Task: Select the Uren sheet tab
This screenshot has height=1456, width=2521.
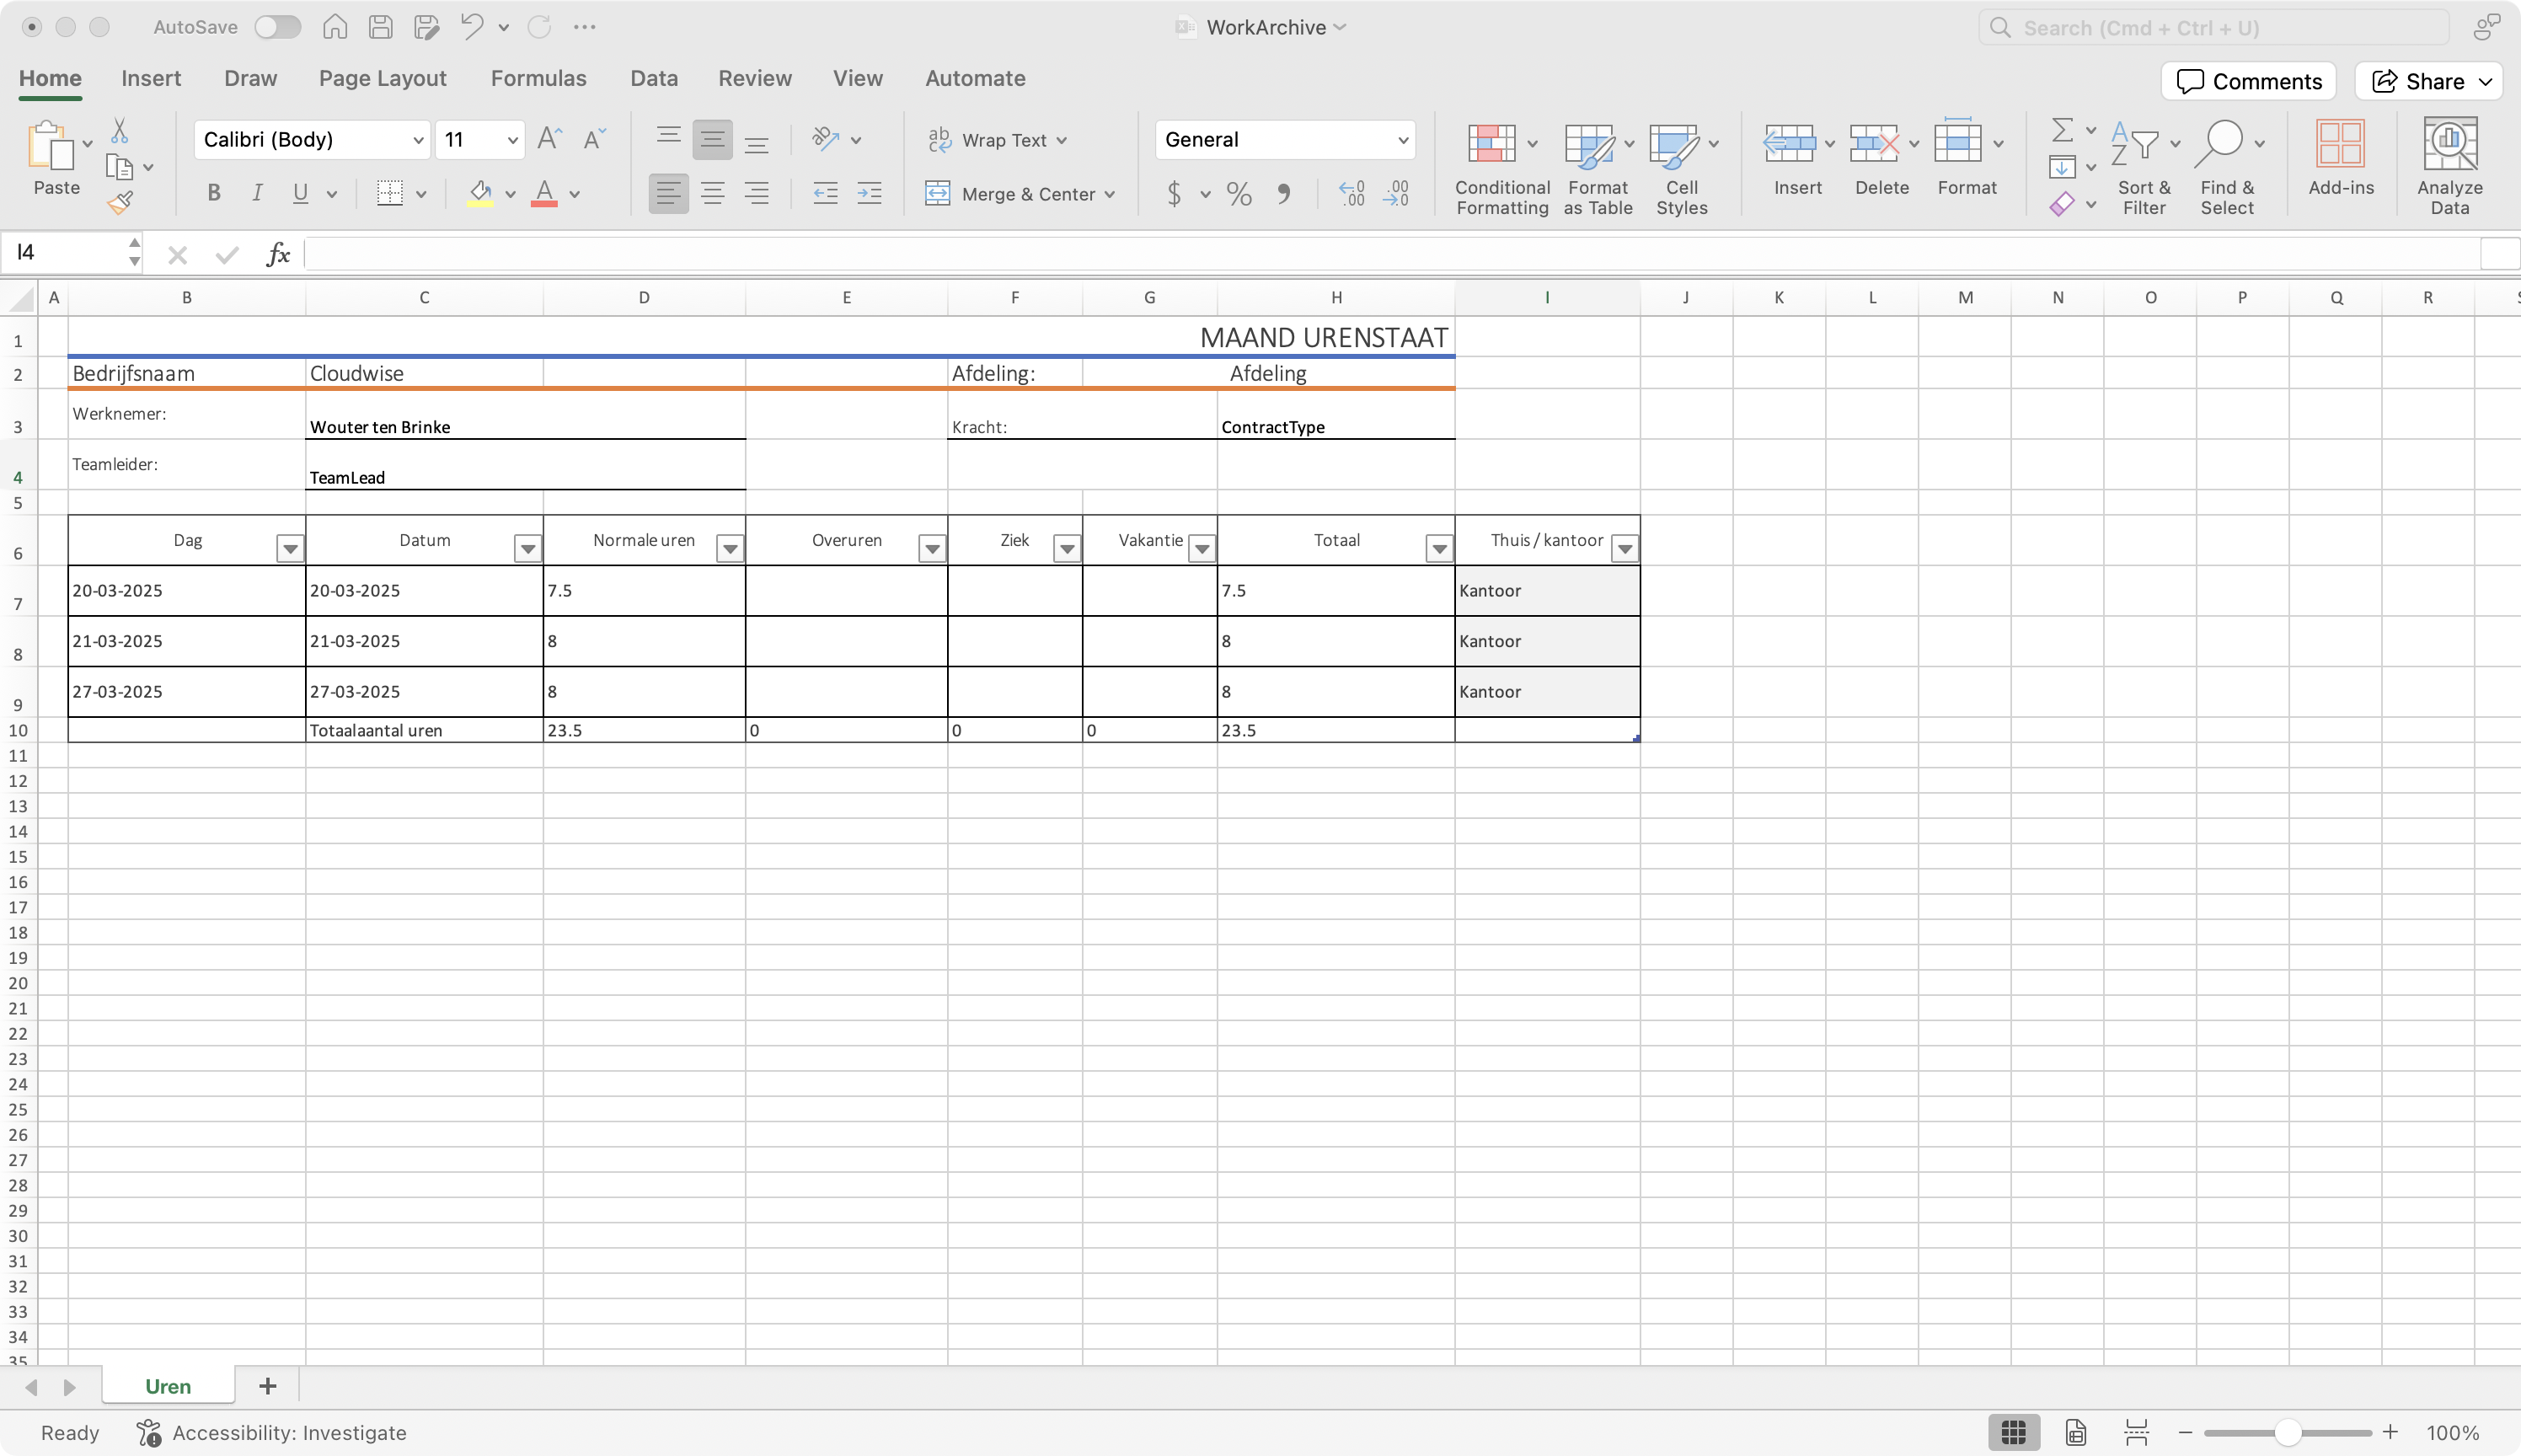Action: pos(168,1386)
